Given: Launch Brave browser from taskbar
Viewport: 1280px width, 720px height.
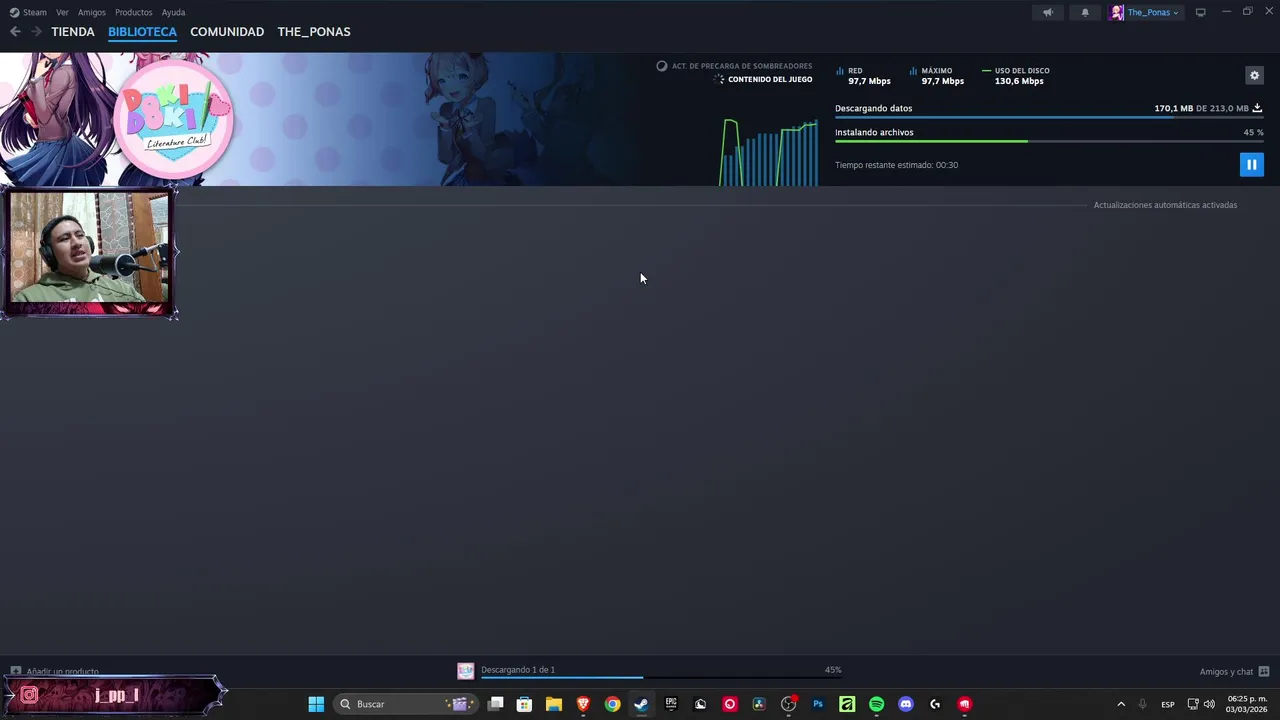Looking at the screenshot, I should (583, 704).
